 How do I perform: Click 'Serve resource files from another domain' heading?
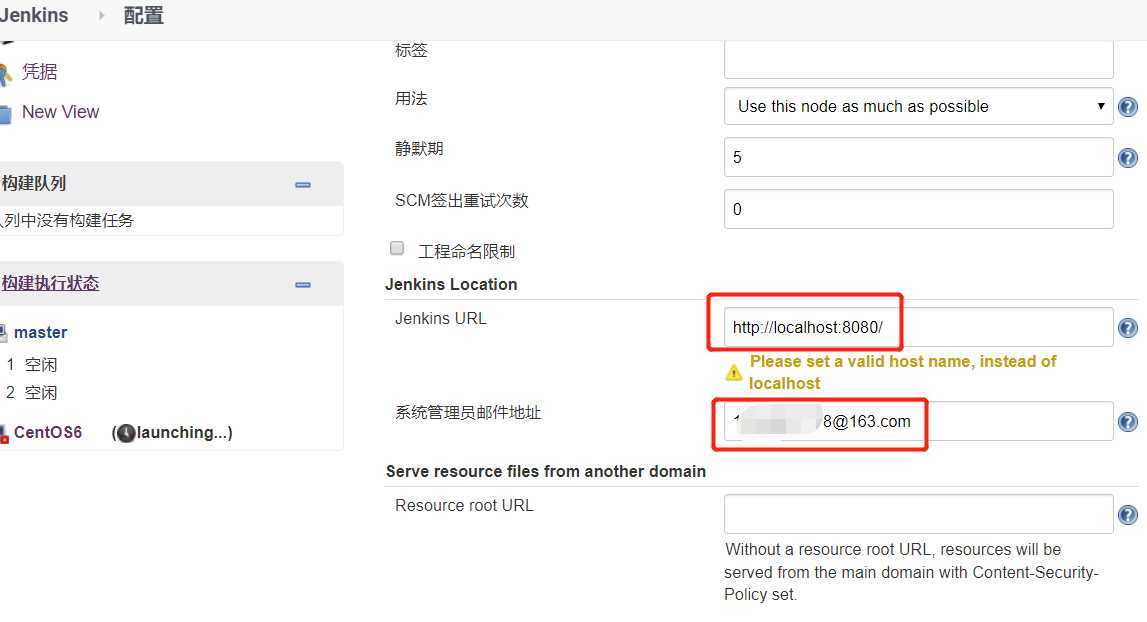[546, 471]
